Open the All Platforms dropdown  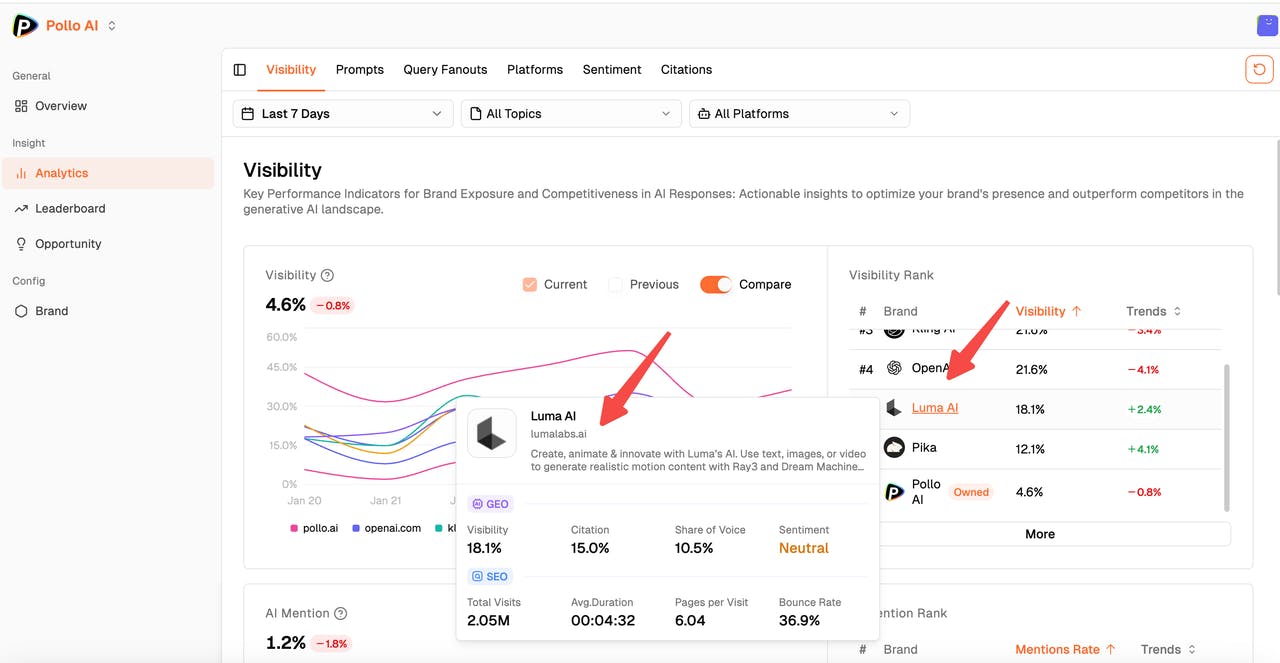pos(799,114)
